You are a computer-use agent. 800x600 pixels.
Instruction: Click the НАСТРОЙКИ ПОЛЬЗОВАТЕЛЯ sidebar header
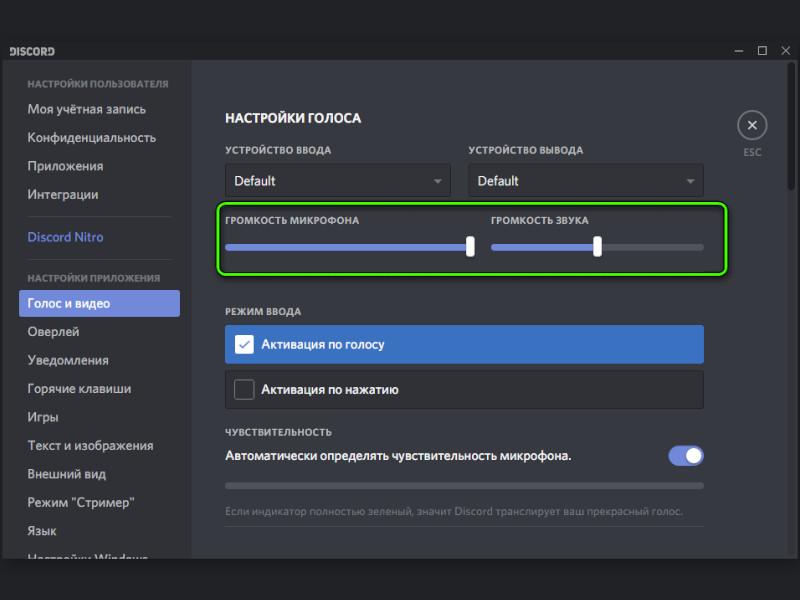[x=98, y=84]
